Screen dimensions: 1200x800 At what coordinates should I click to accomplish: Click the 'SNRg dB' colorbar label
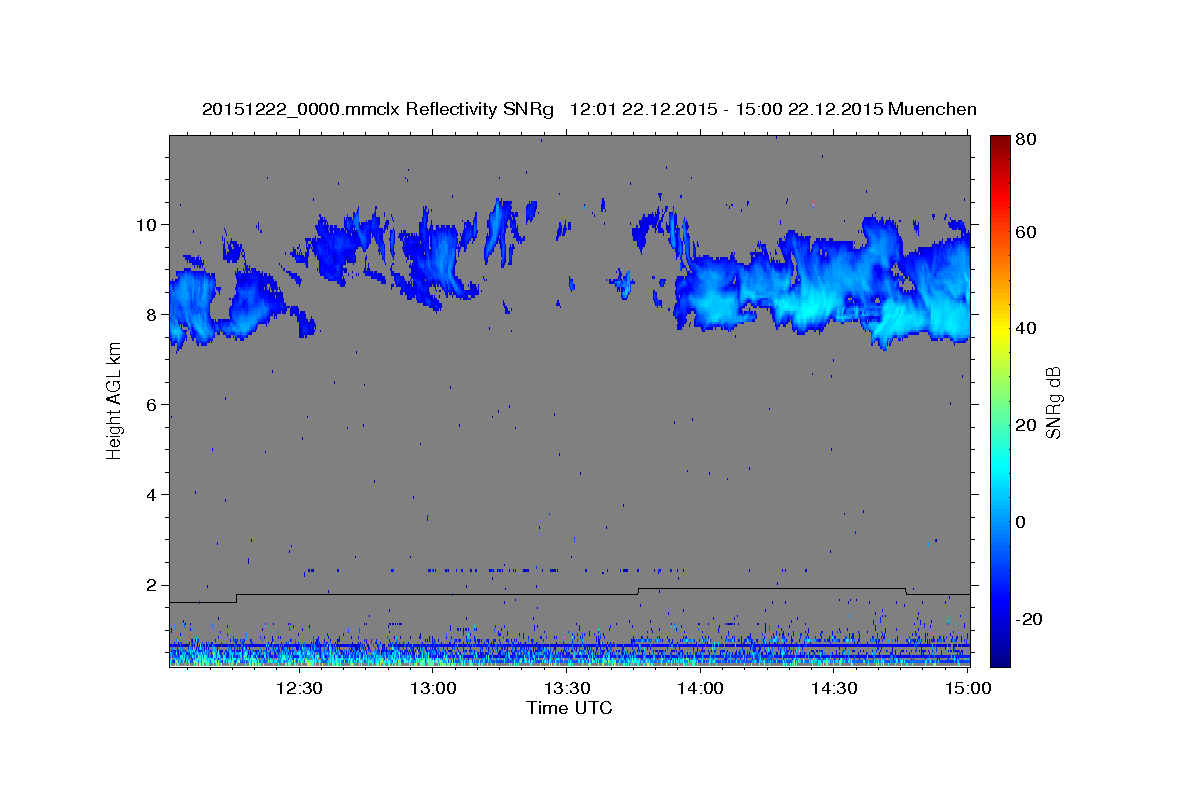tap(1054, 402)
